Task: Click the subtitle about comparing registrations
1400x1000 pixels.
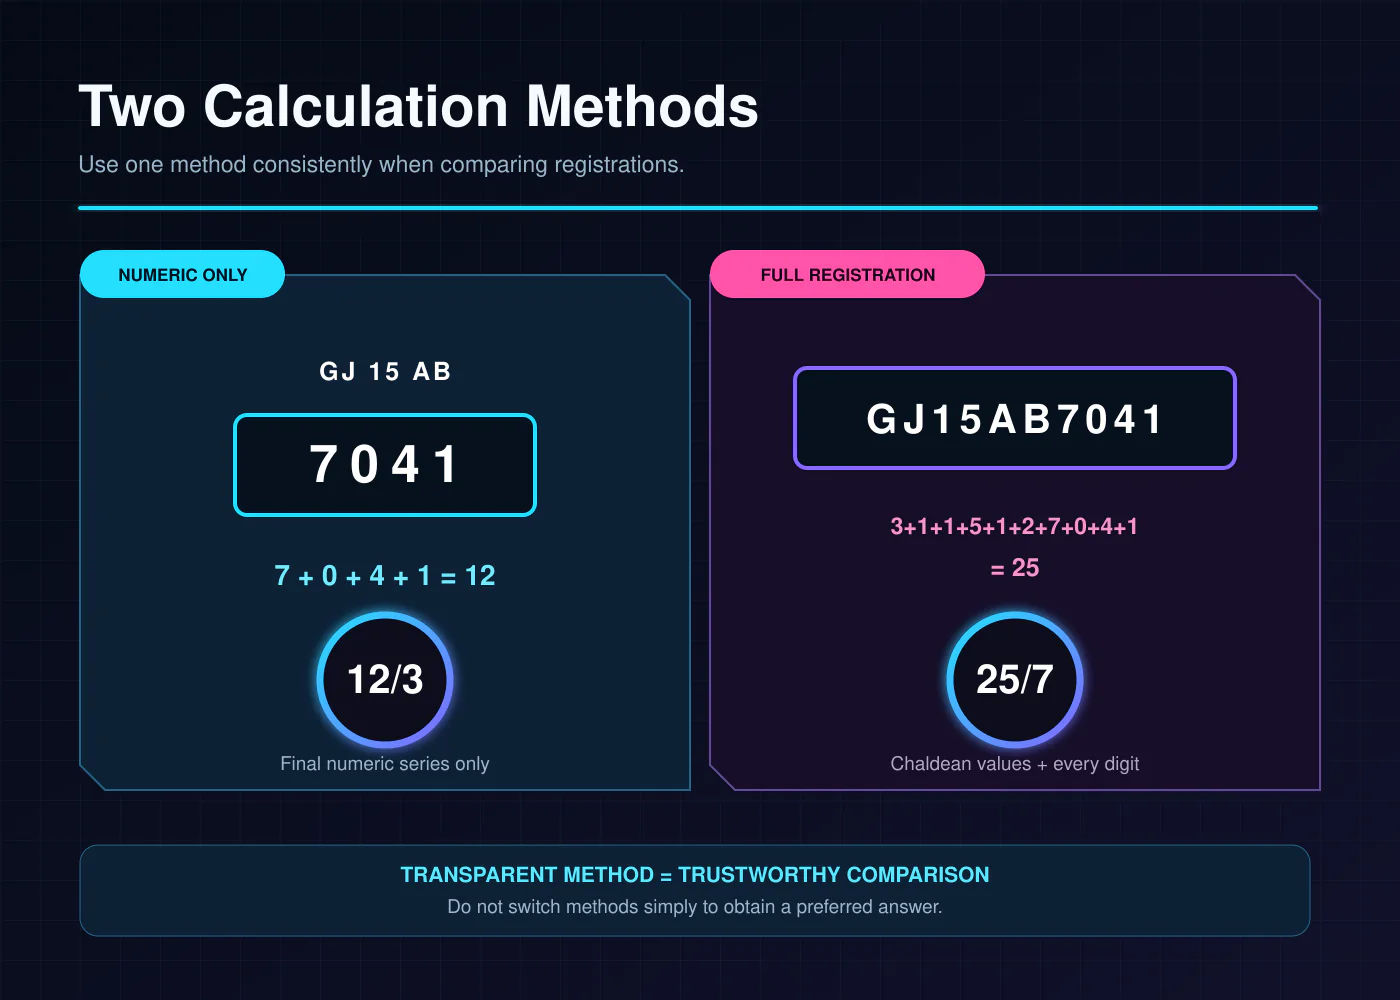Action: click(x=381, y=165)
